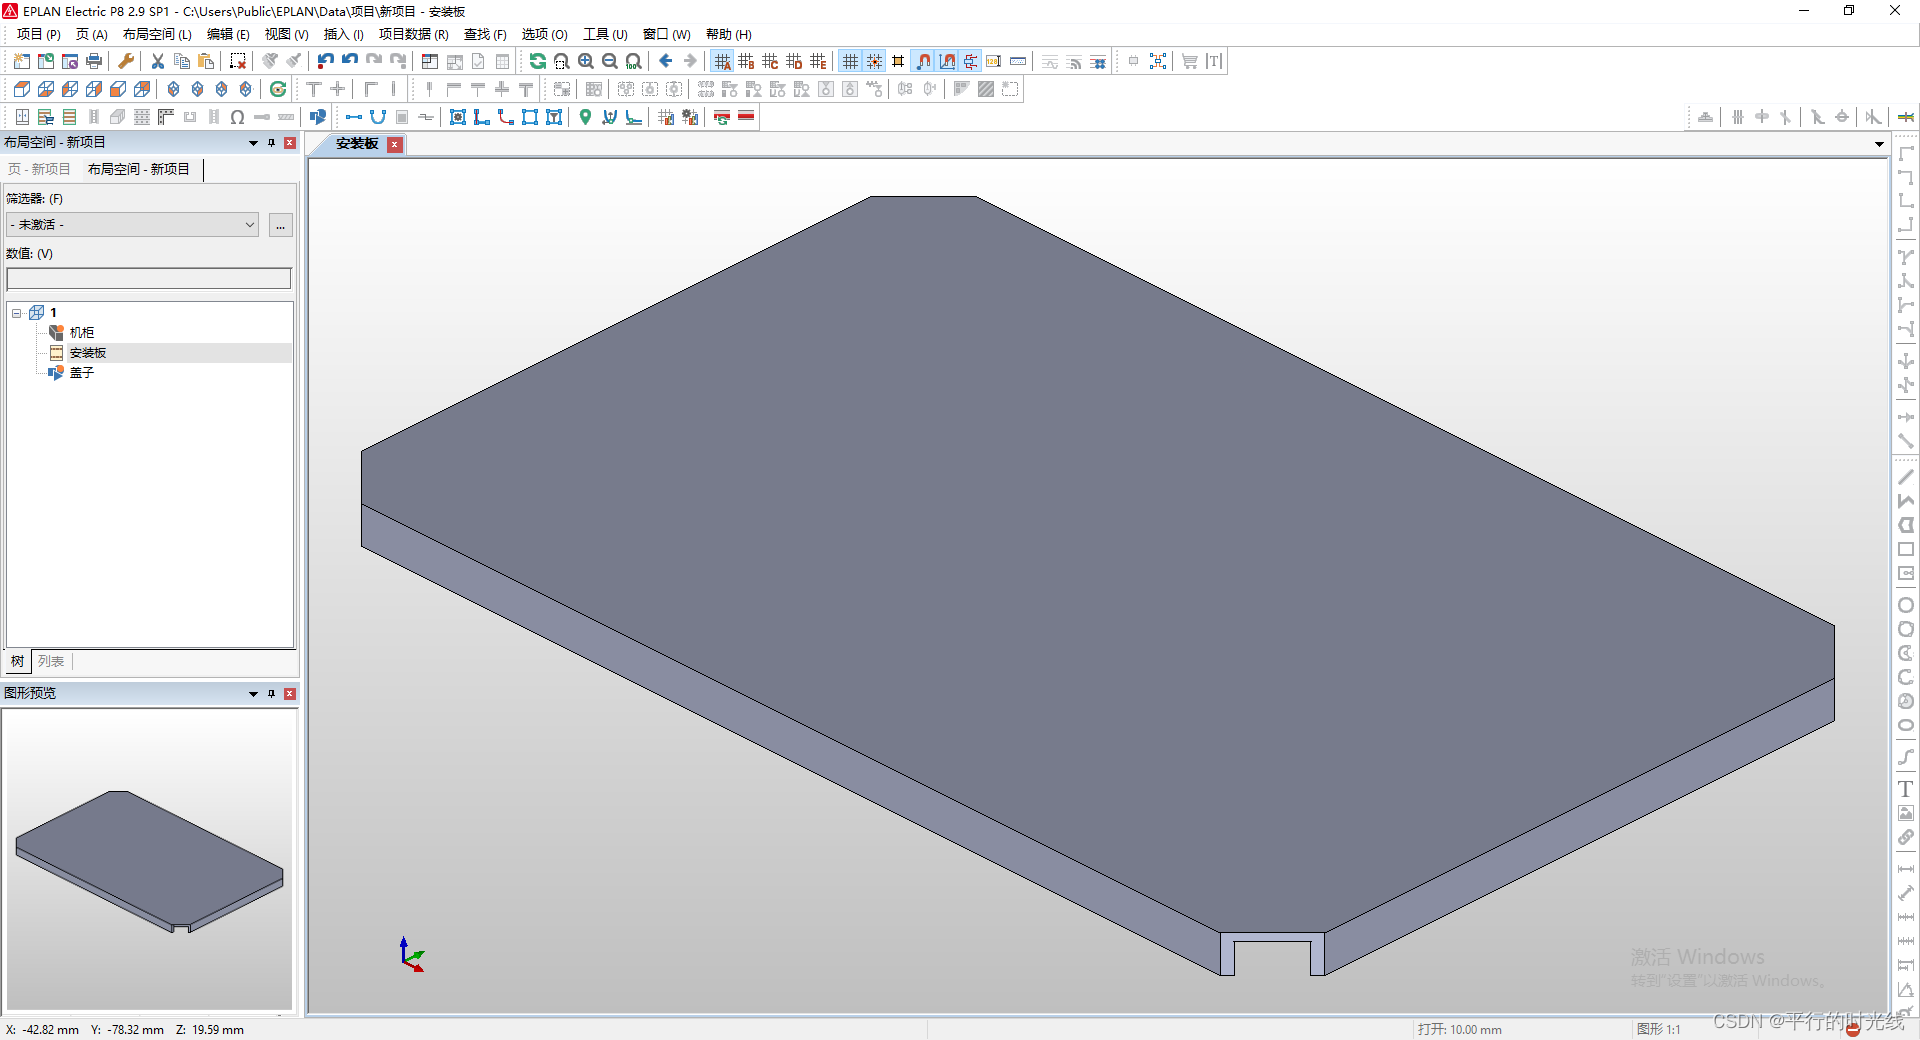
Task: Close the 图形预览 panel
Action: click(290, 694)
